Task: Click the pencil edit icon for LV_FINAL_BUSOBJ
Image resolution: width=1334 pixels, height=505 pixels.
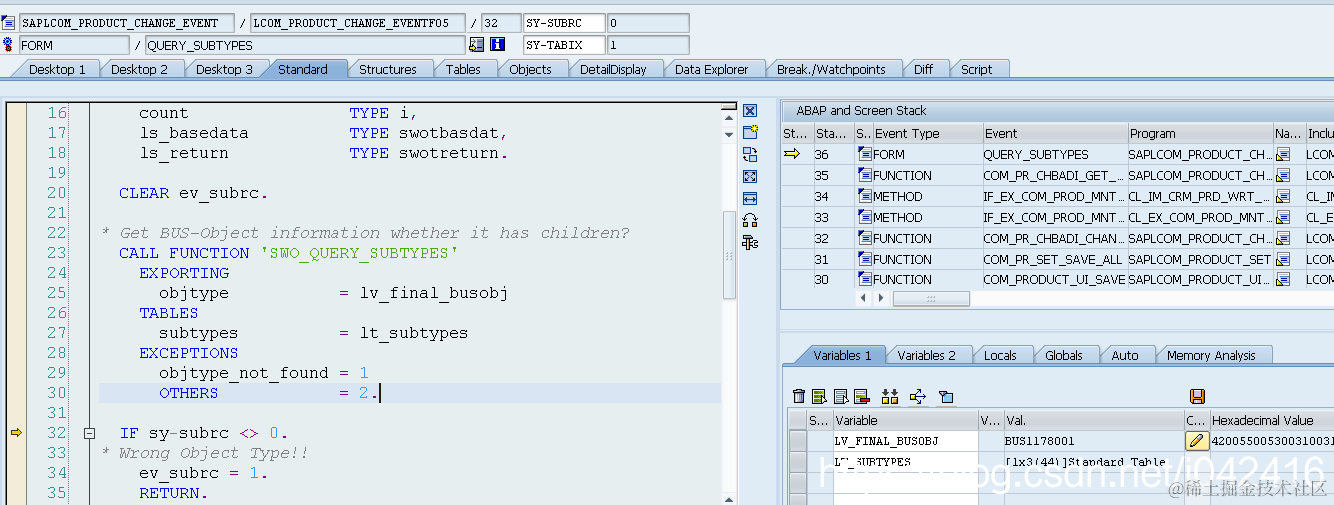Action: point(1197,441)
